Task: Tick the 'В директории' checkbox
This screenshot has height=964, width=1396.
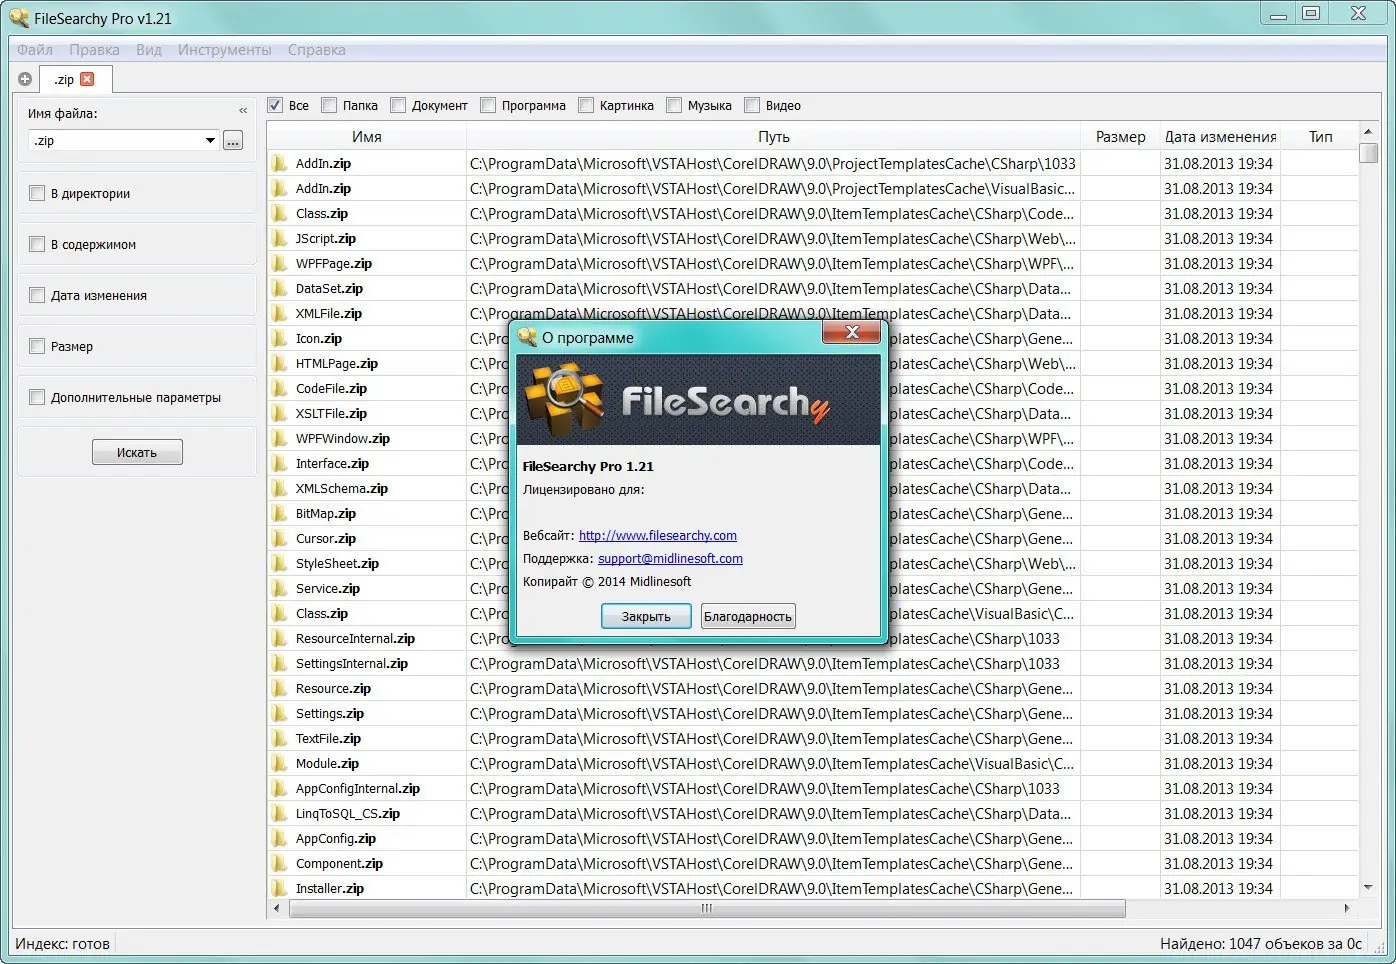Action: [x=37, y=193]
